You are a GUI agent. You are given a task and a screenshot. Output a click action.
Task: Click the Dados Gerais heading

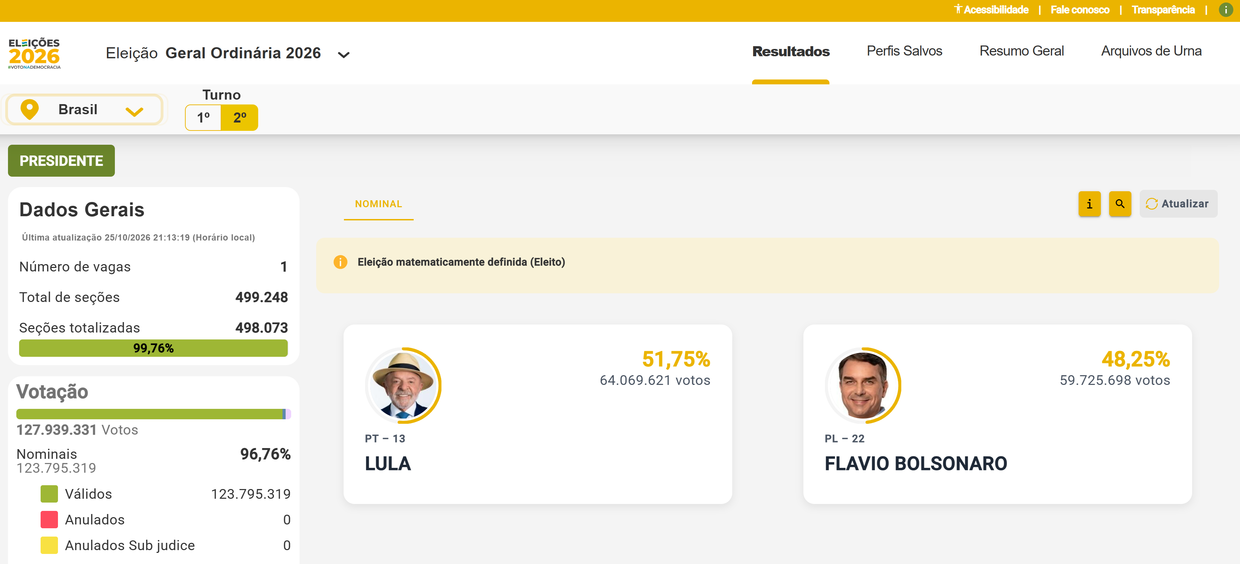[82, 210]
